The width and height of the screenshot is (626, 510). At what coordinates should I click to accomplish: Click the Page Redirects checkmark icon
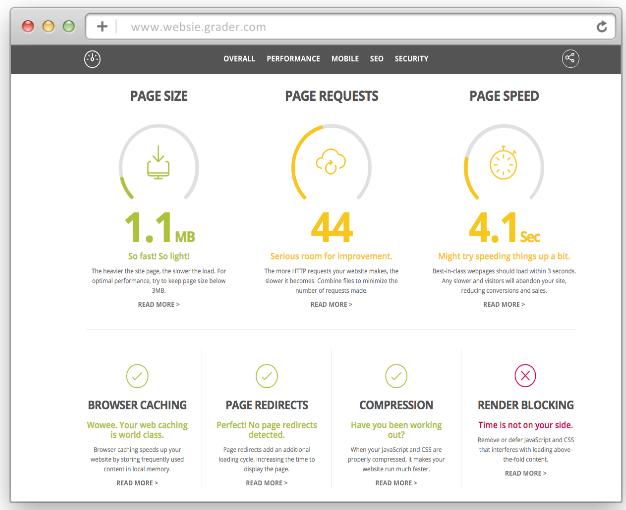point(267,376)
